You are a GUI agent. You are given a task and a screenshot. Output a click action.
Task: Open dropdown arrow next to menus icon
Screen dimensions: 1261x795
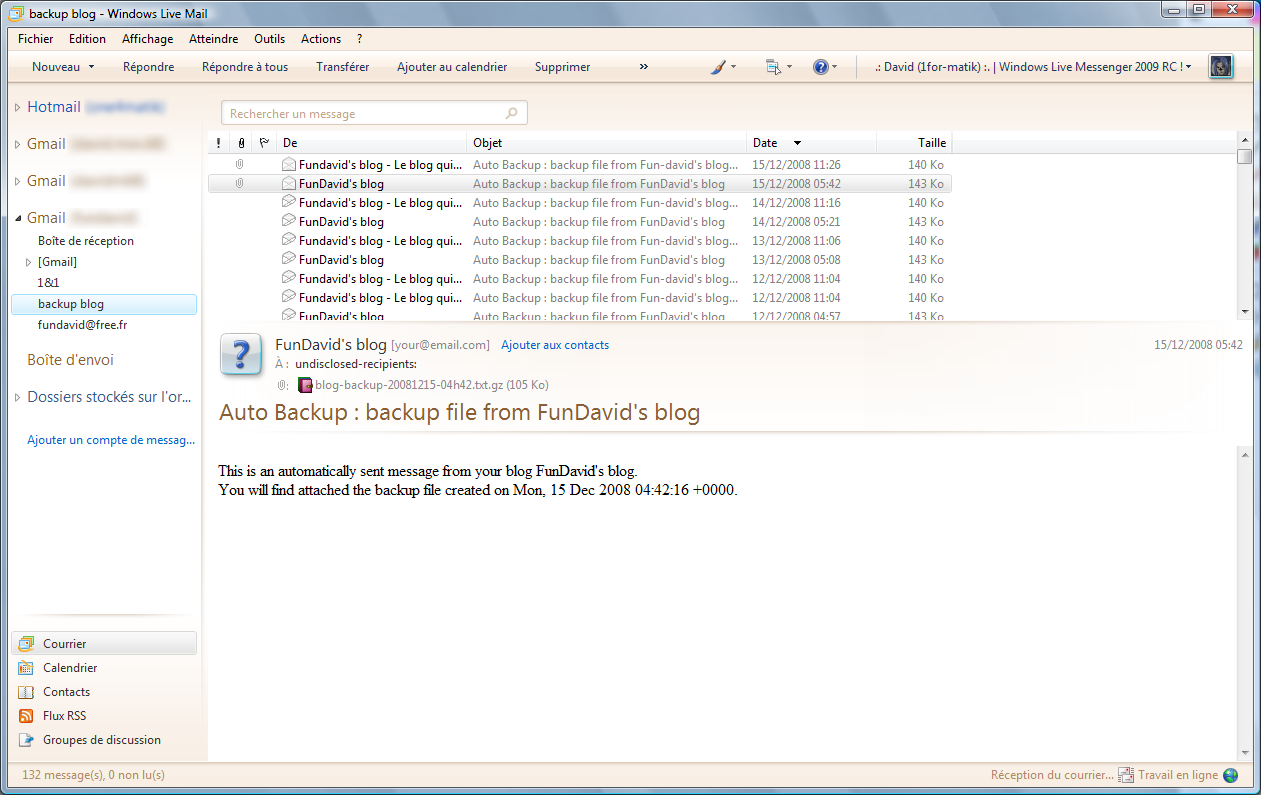tap(789, 67)
